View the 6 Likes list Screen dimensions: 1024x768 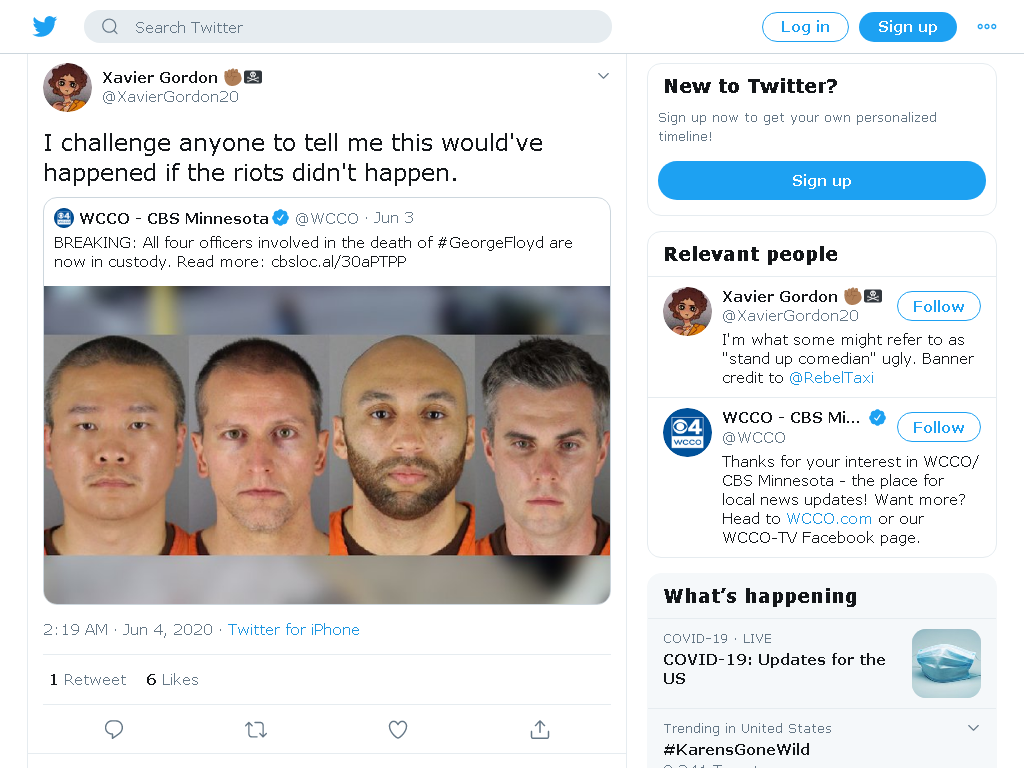(172, 680)
